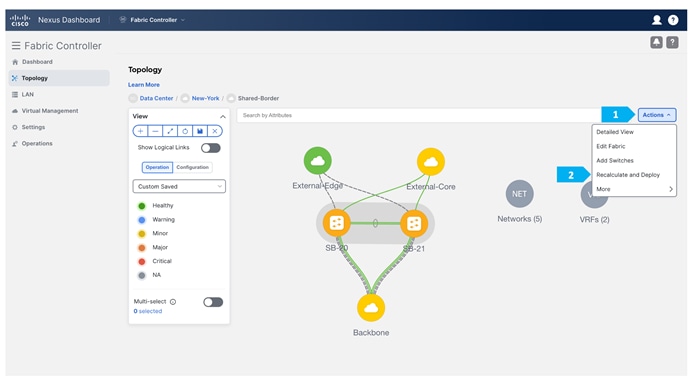Expand the More submenu

(x=634, y=189)
